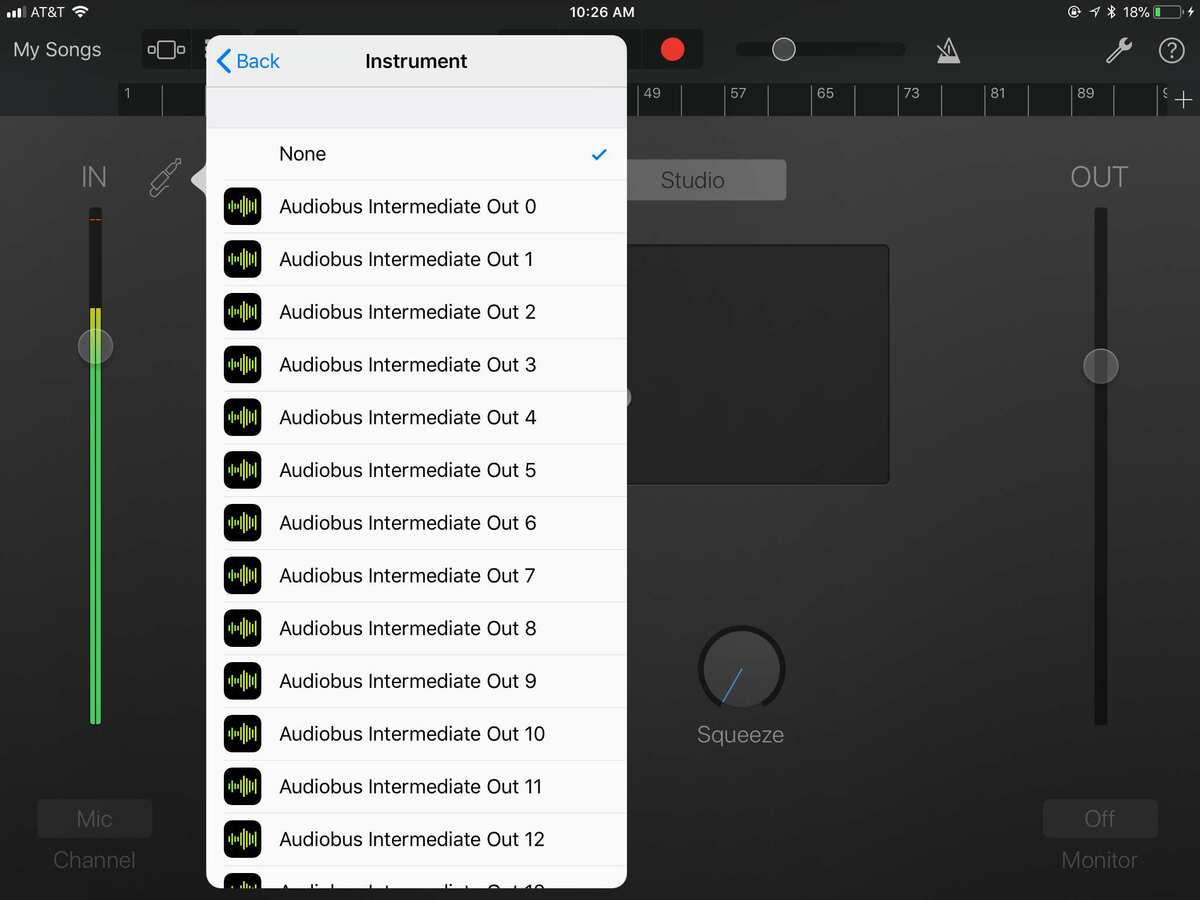Tap the Audiobus Intermediate Out 8 icon
1200x900 pixels.
coord(242,628)
